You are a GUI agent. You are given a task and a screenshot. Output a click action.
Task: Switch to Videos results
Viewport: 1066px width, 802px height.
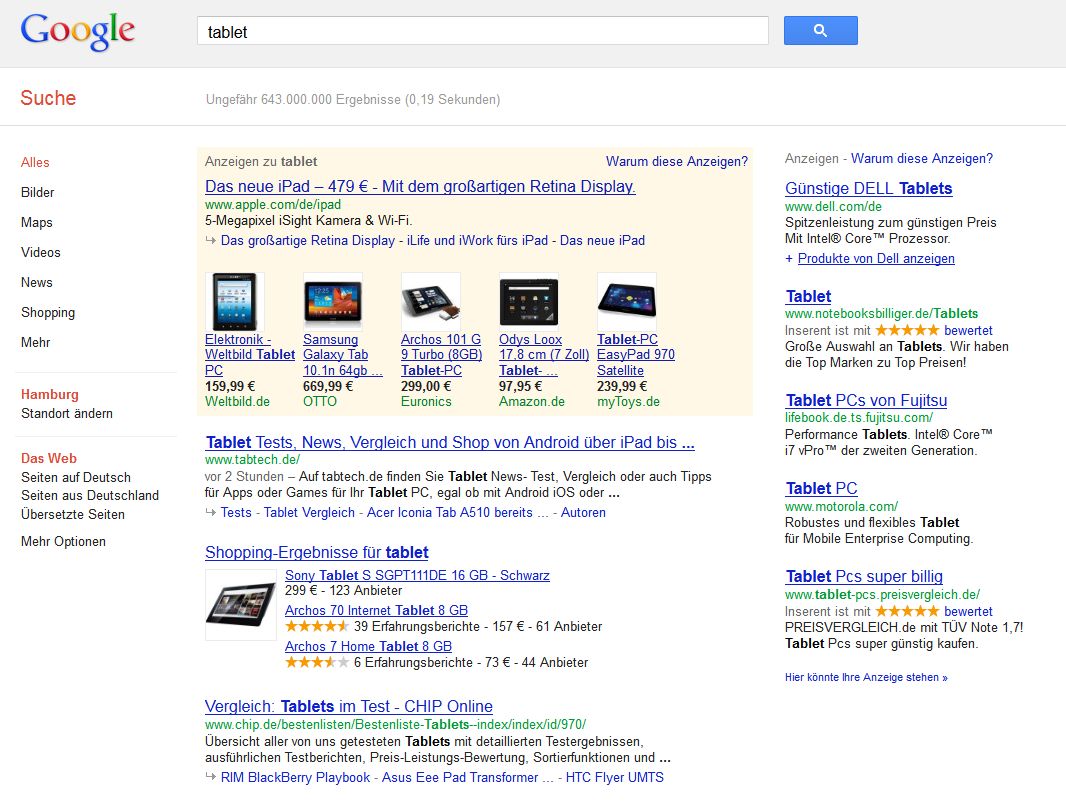[41, 252]
